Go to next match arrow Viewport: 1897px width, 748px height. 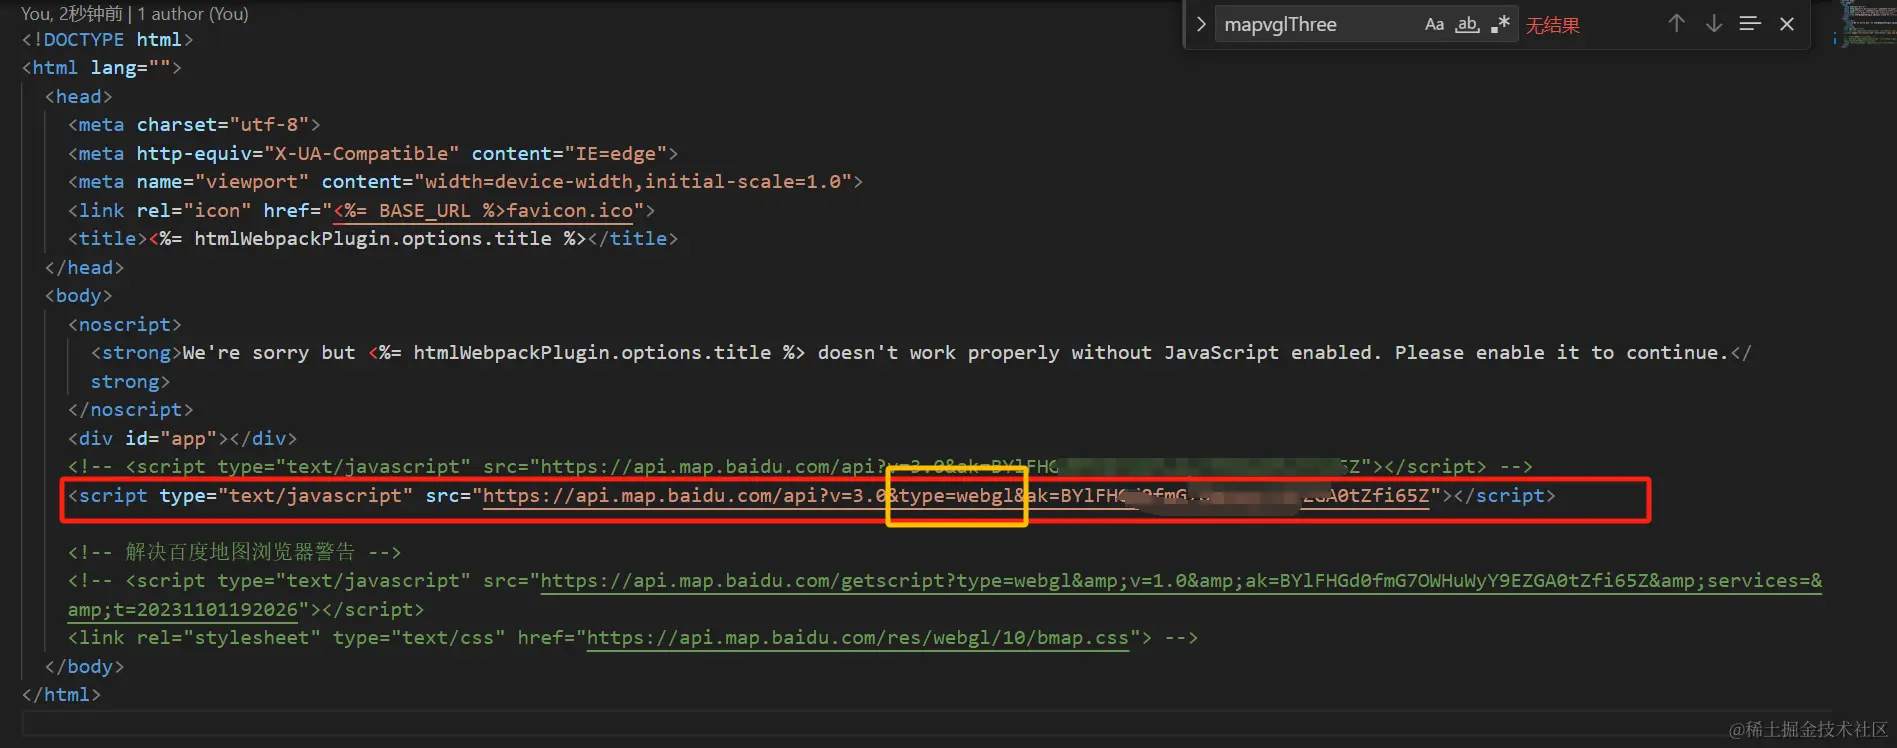(1714, 24)
